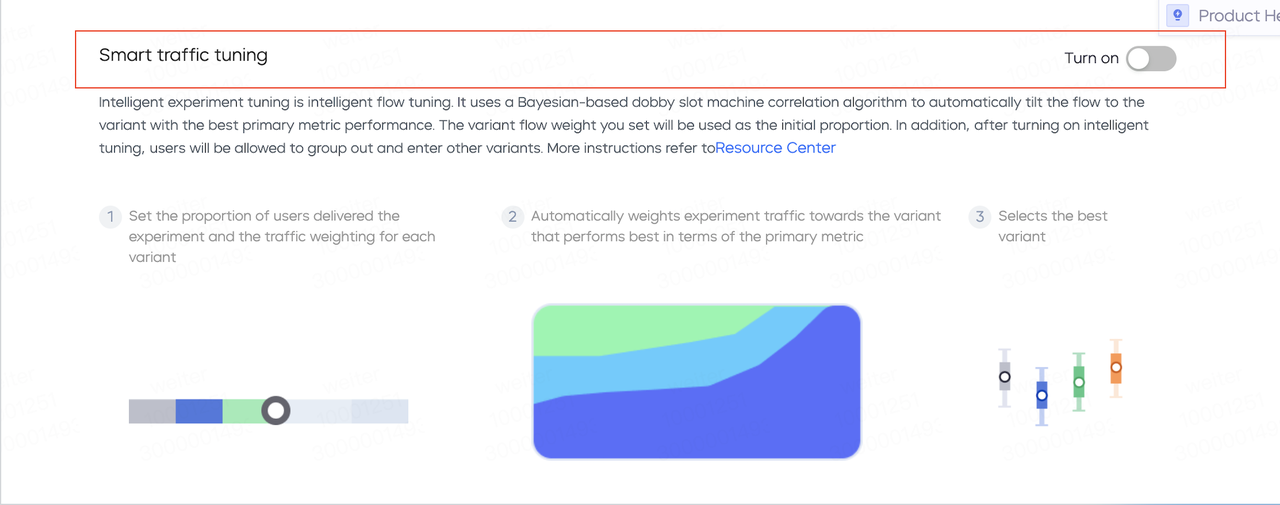Open the Product Help button label
The height and width of the screenshot is (505, 1280).
click(x=1239, y=15)
